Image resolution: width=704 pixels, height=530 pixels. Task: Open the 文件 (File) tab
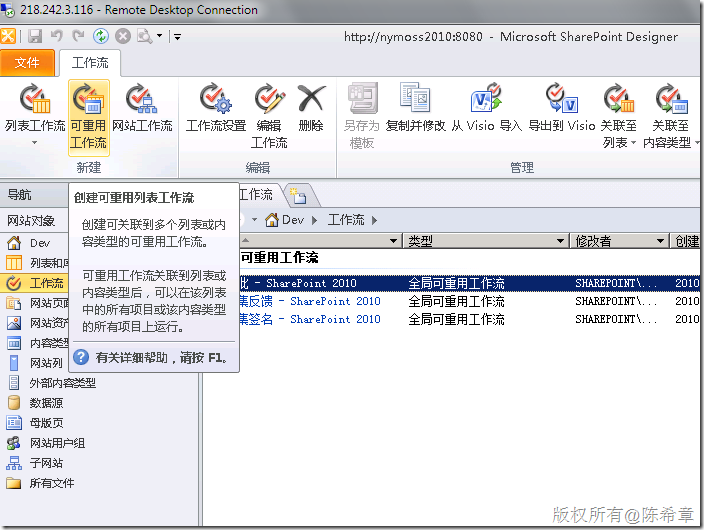tap(27, 62)
